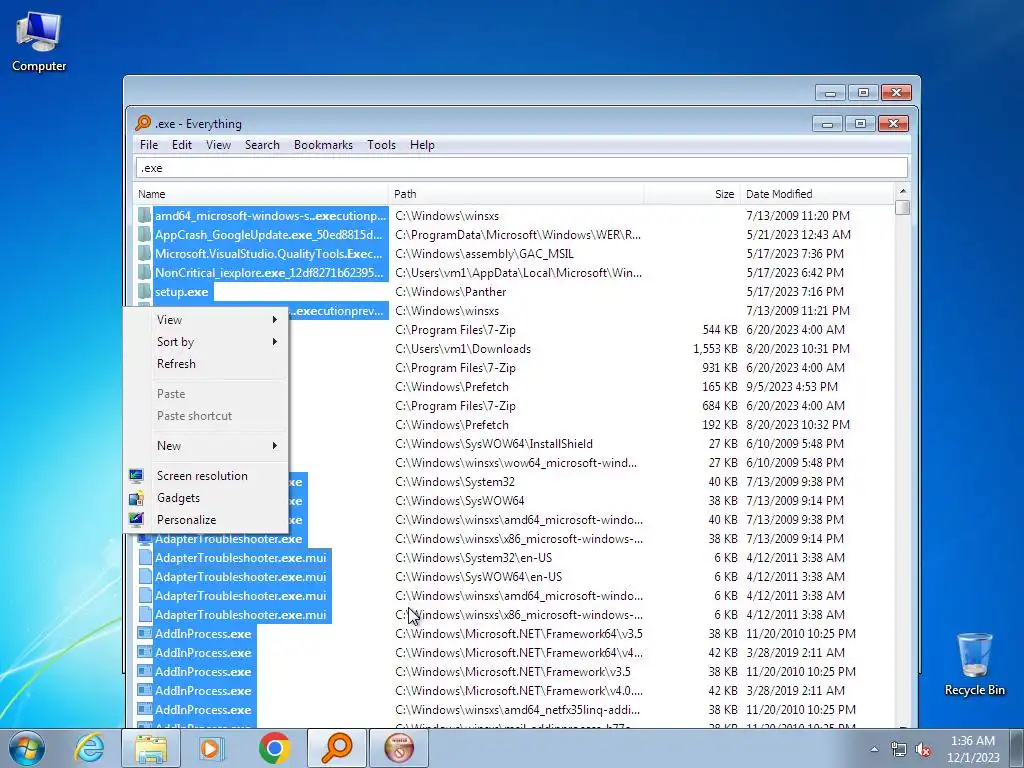Image resolution: width=1024 pixels, height=768 pixels.
Task: Click the .exe search input field
Action: coord(521,168)
